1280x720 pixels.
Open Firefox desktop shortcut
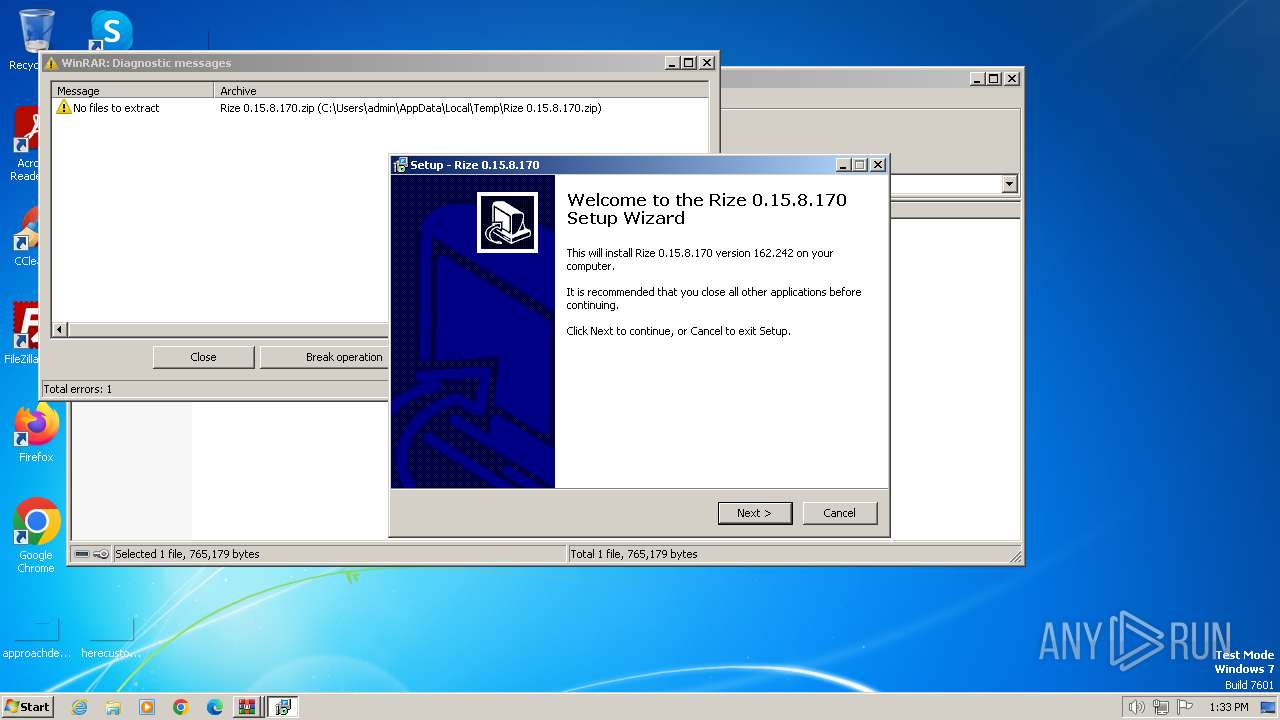[36, 433]
